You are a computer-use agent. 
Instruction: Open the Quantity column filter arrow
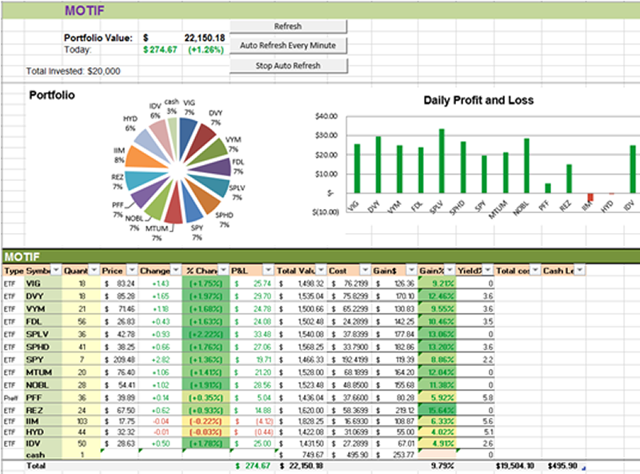[95, 270]
